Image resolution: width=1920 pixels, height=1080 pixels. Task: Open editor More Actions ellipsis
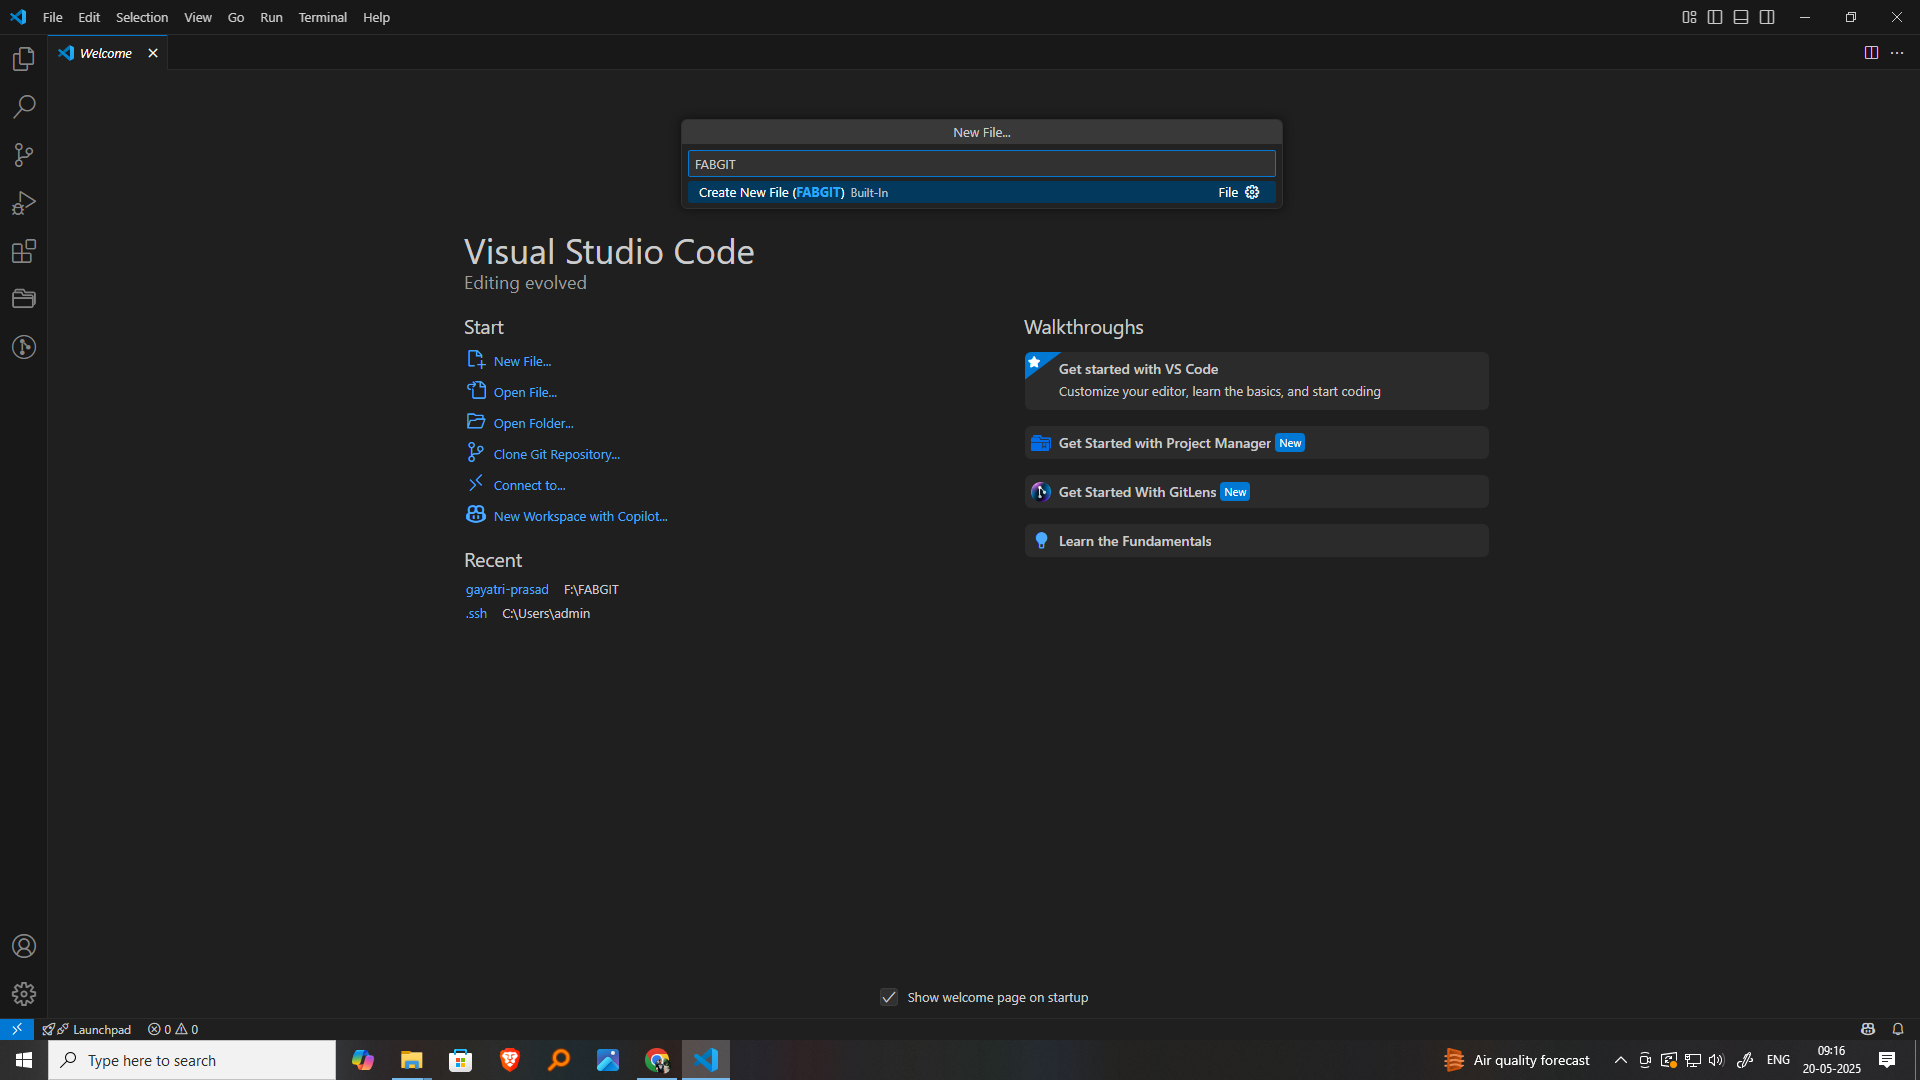[x=1897, y=53]
